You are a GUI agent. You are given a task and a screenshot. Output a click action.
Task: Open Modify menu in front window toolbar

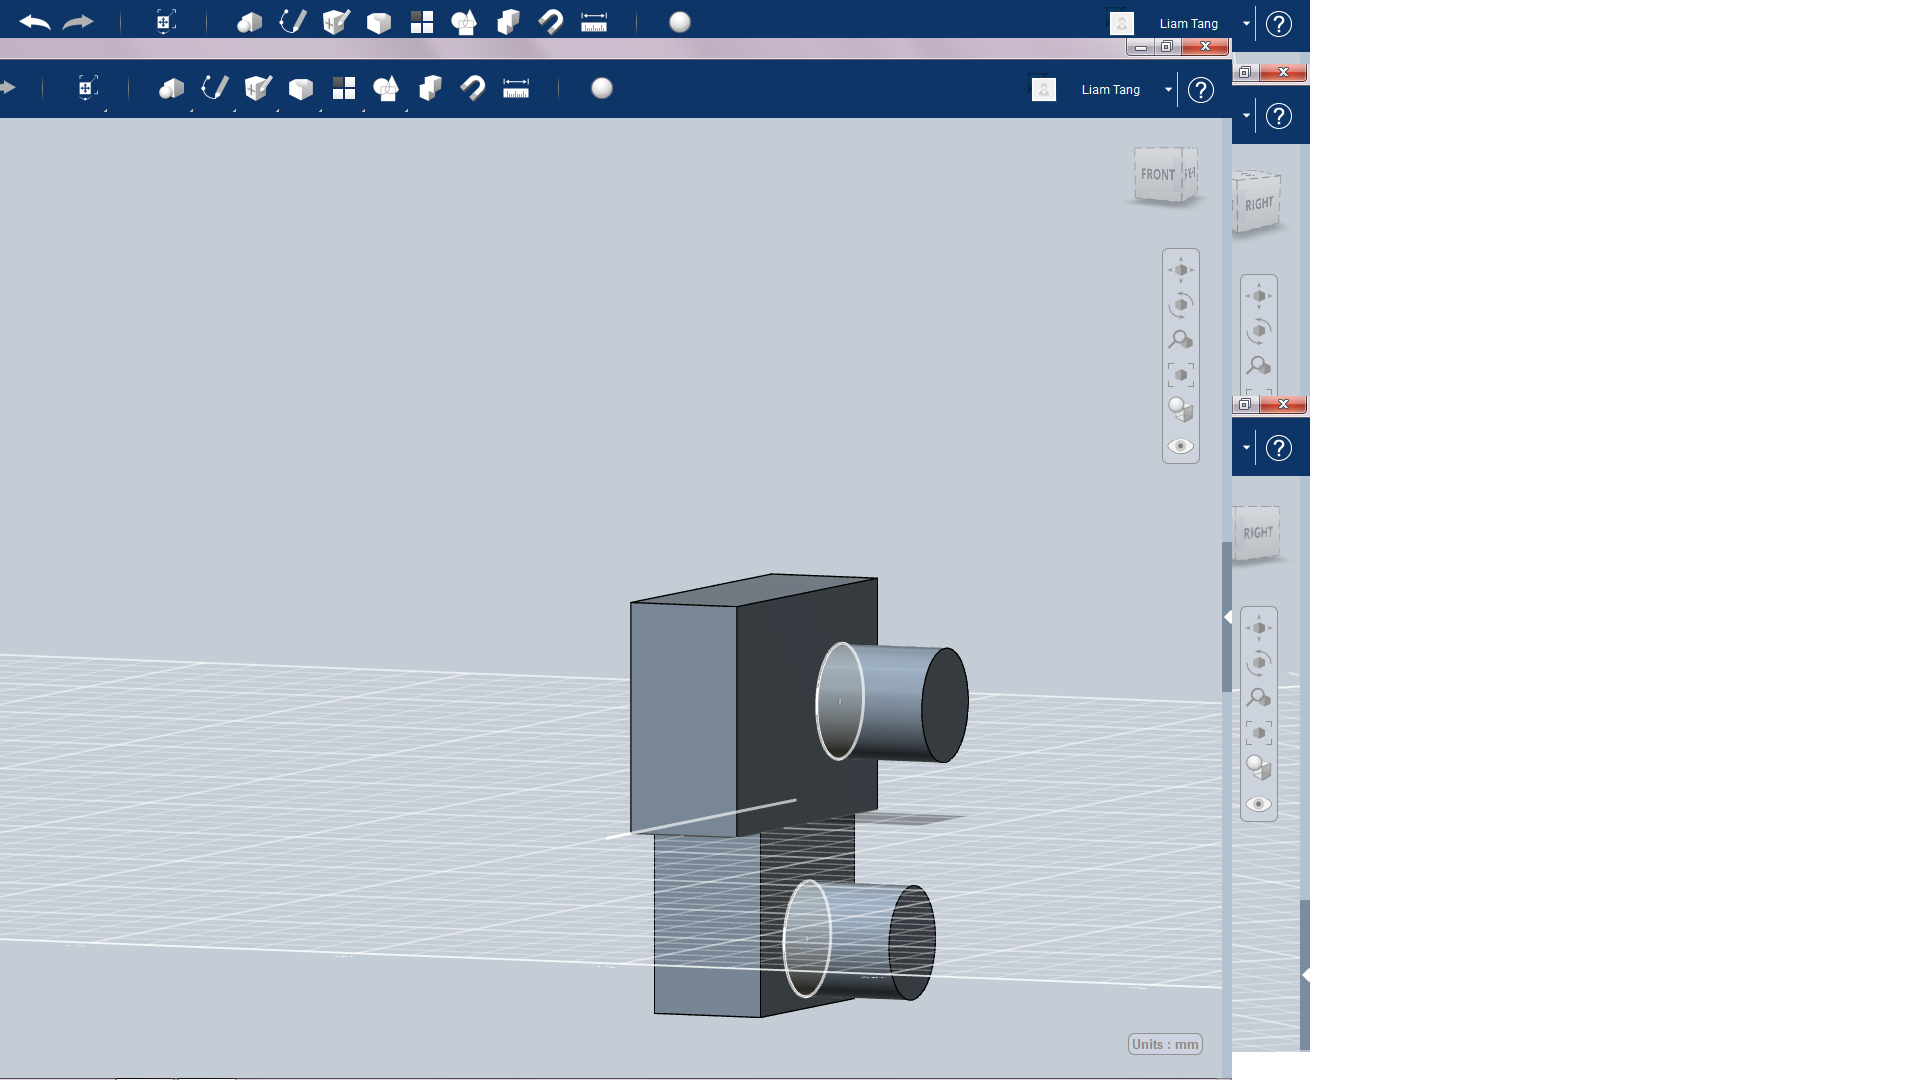tap(301, 89)
